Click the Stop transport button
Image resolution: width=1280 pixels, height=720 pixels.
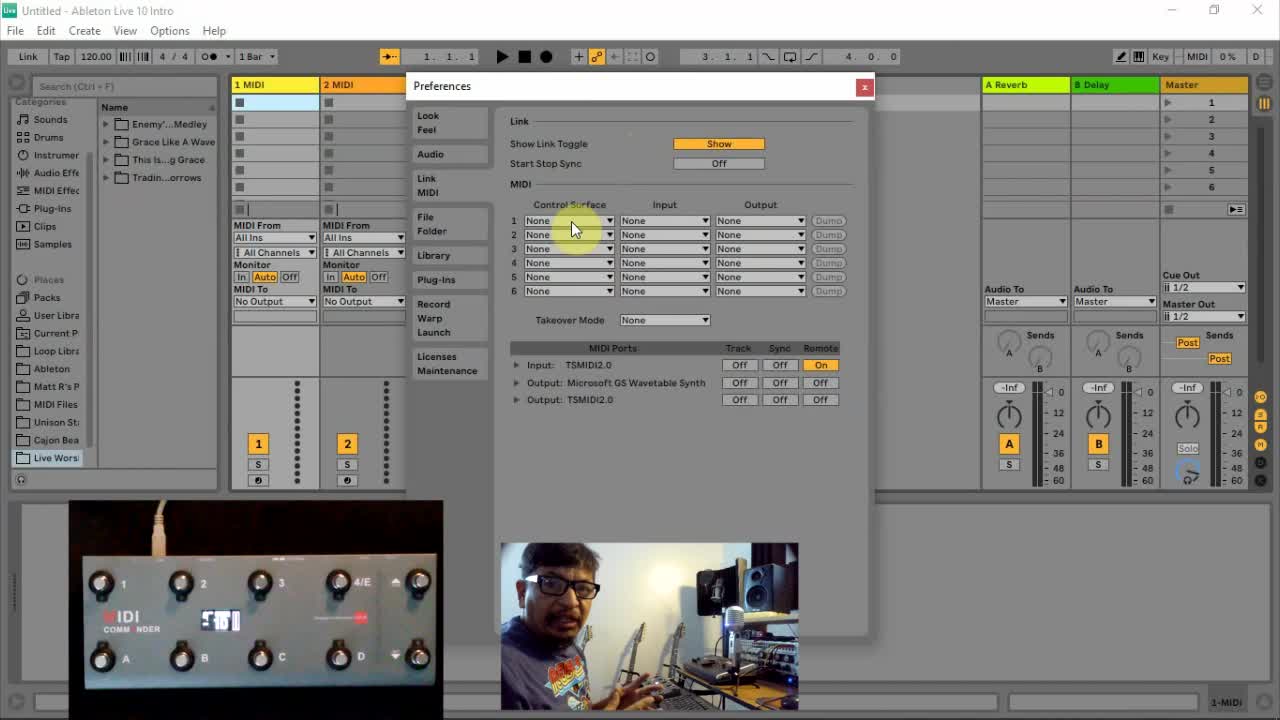(x=524, y=57)
